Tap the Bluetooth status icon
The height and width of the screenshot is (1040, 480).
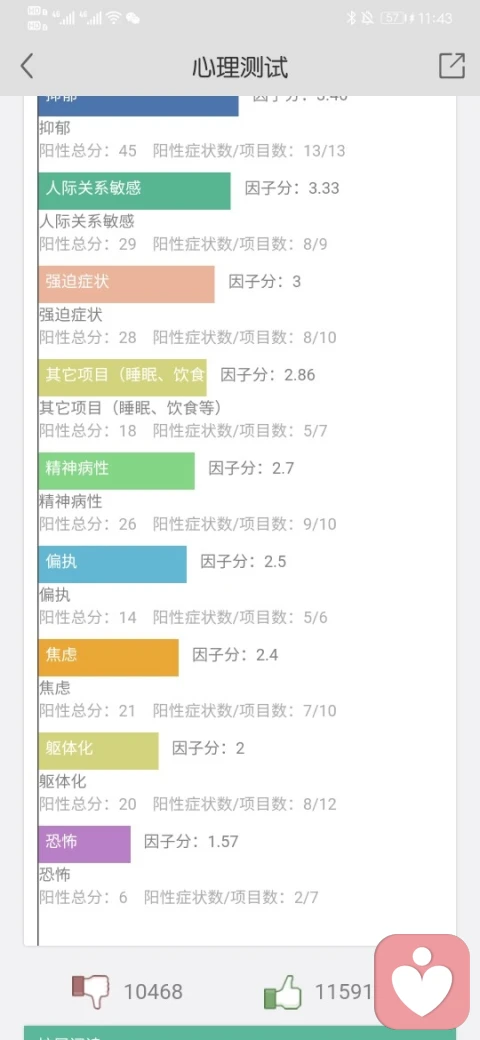click(x=351, y=19)
